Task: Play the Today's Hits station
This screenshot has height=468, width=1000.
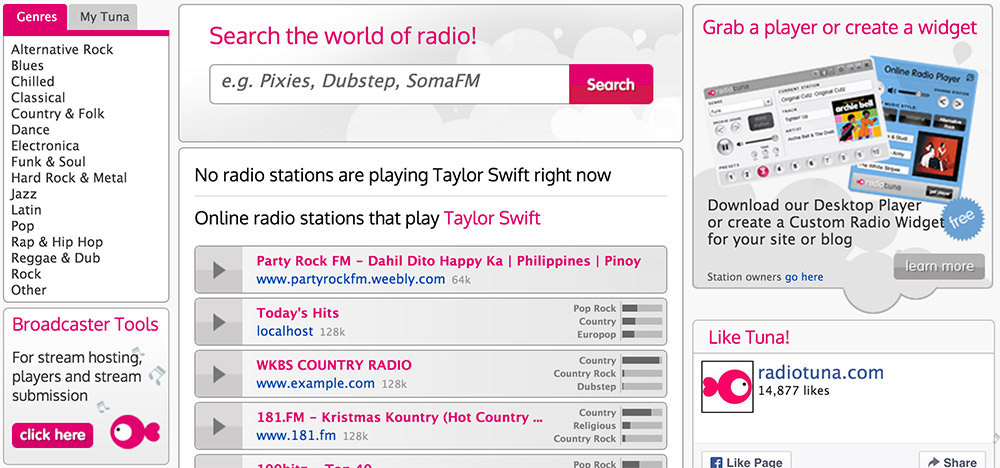Action: pyautogui.click(x=219, y=322)
